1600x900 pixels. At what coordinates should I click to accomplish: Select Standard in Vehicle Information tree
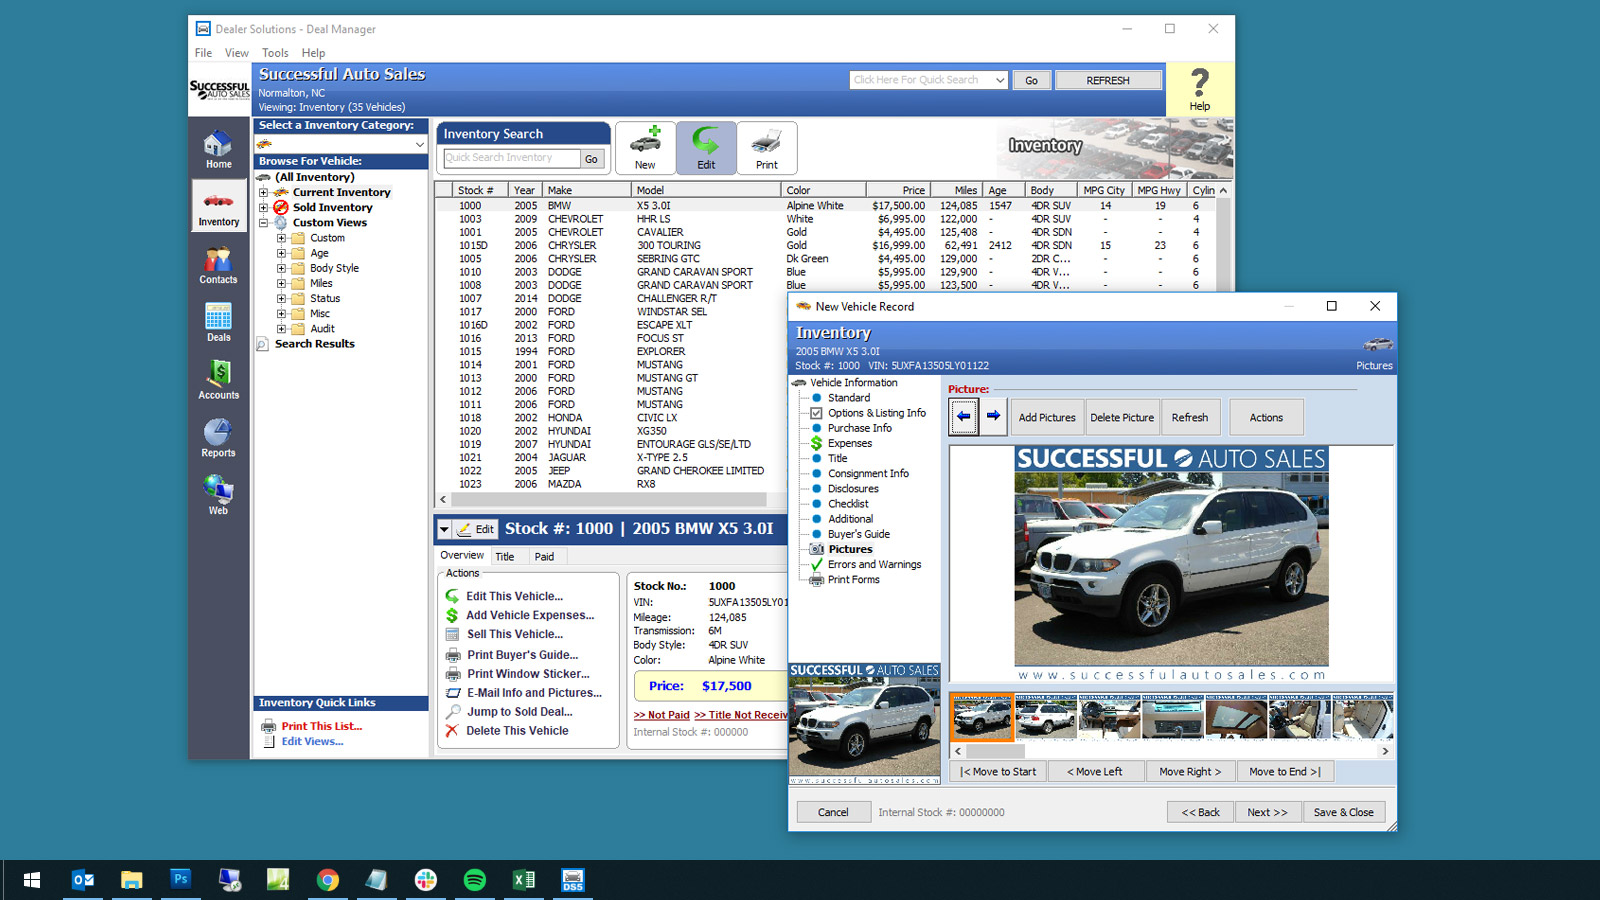848,398
